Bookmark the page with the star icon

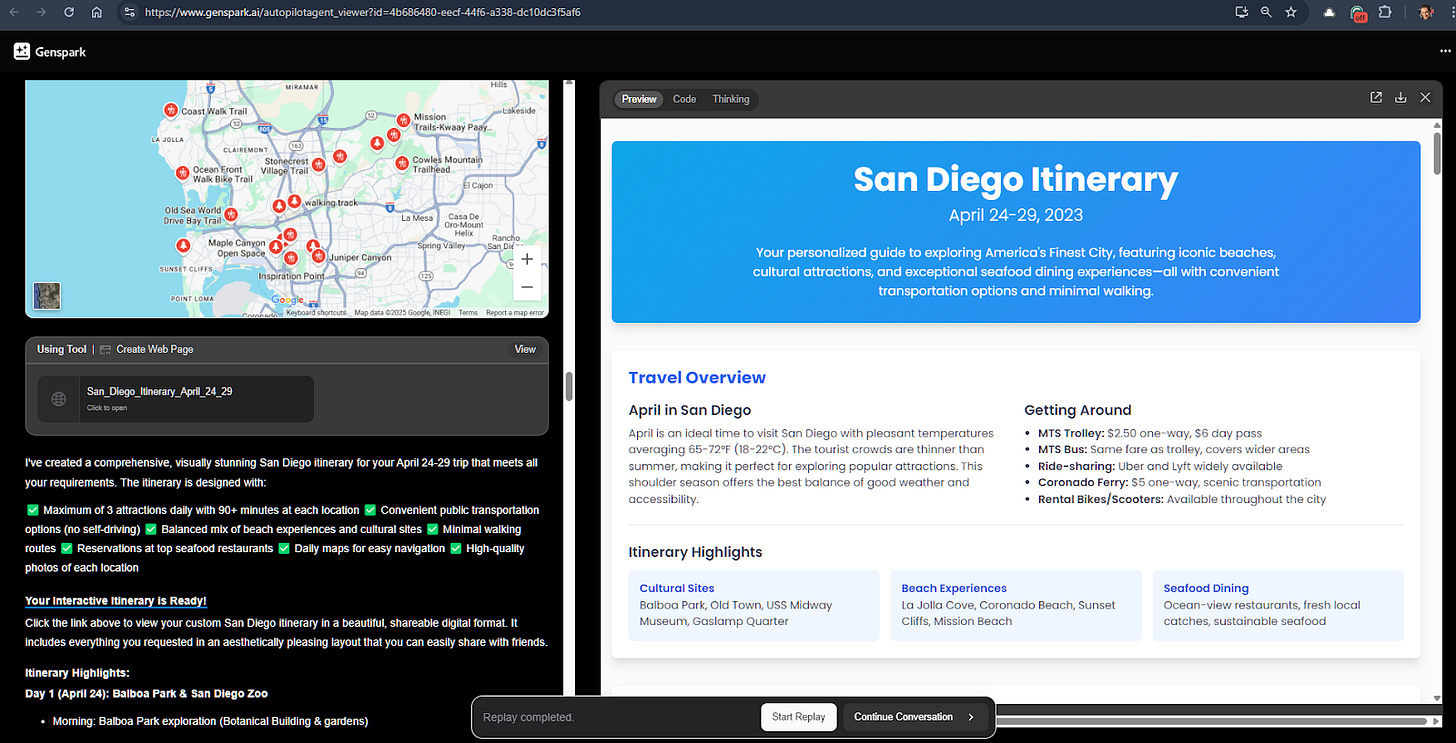point(1291,12)
